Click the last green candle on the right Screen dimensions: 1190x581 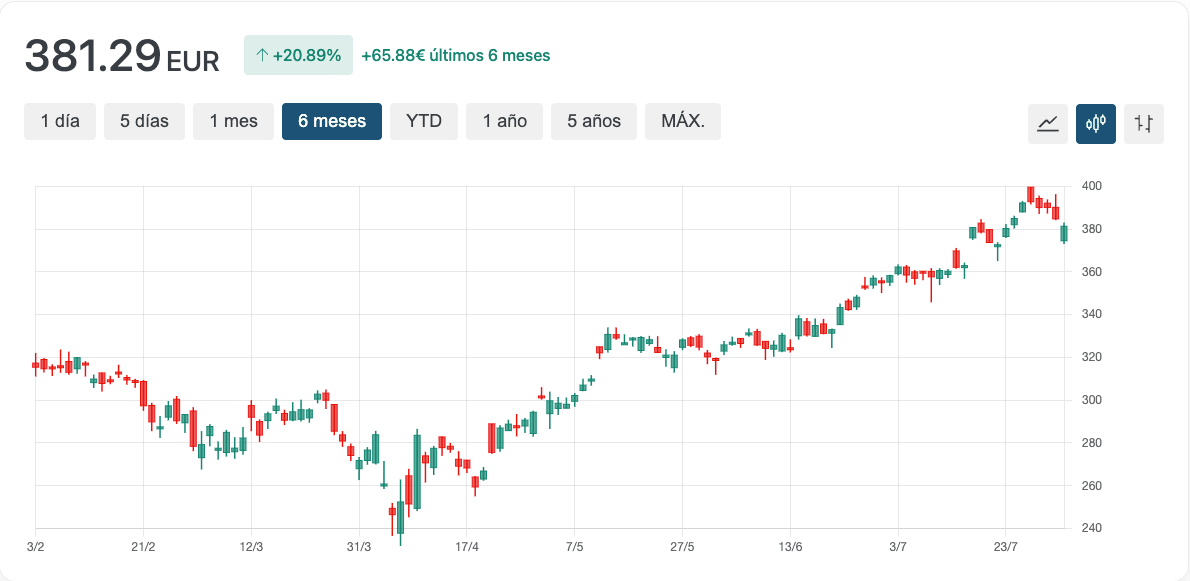[x=1064, y=233]
